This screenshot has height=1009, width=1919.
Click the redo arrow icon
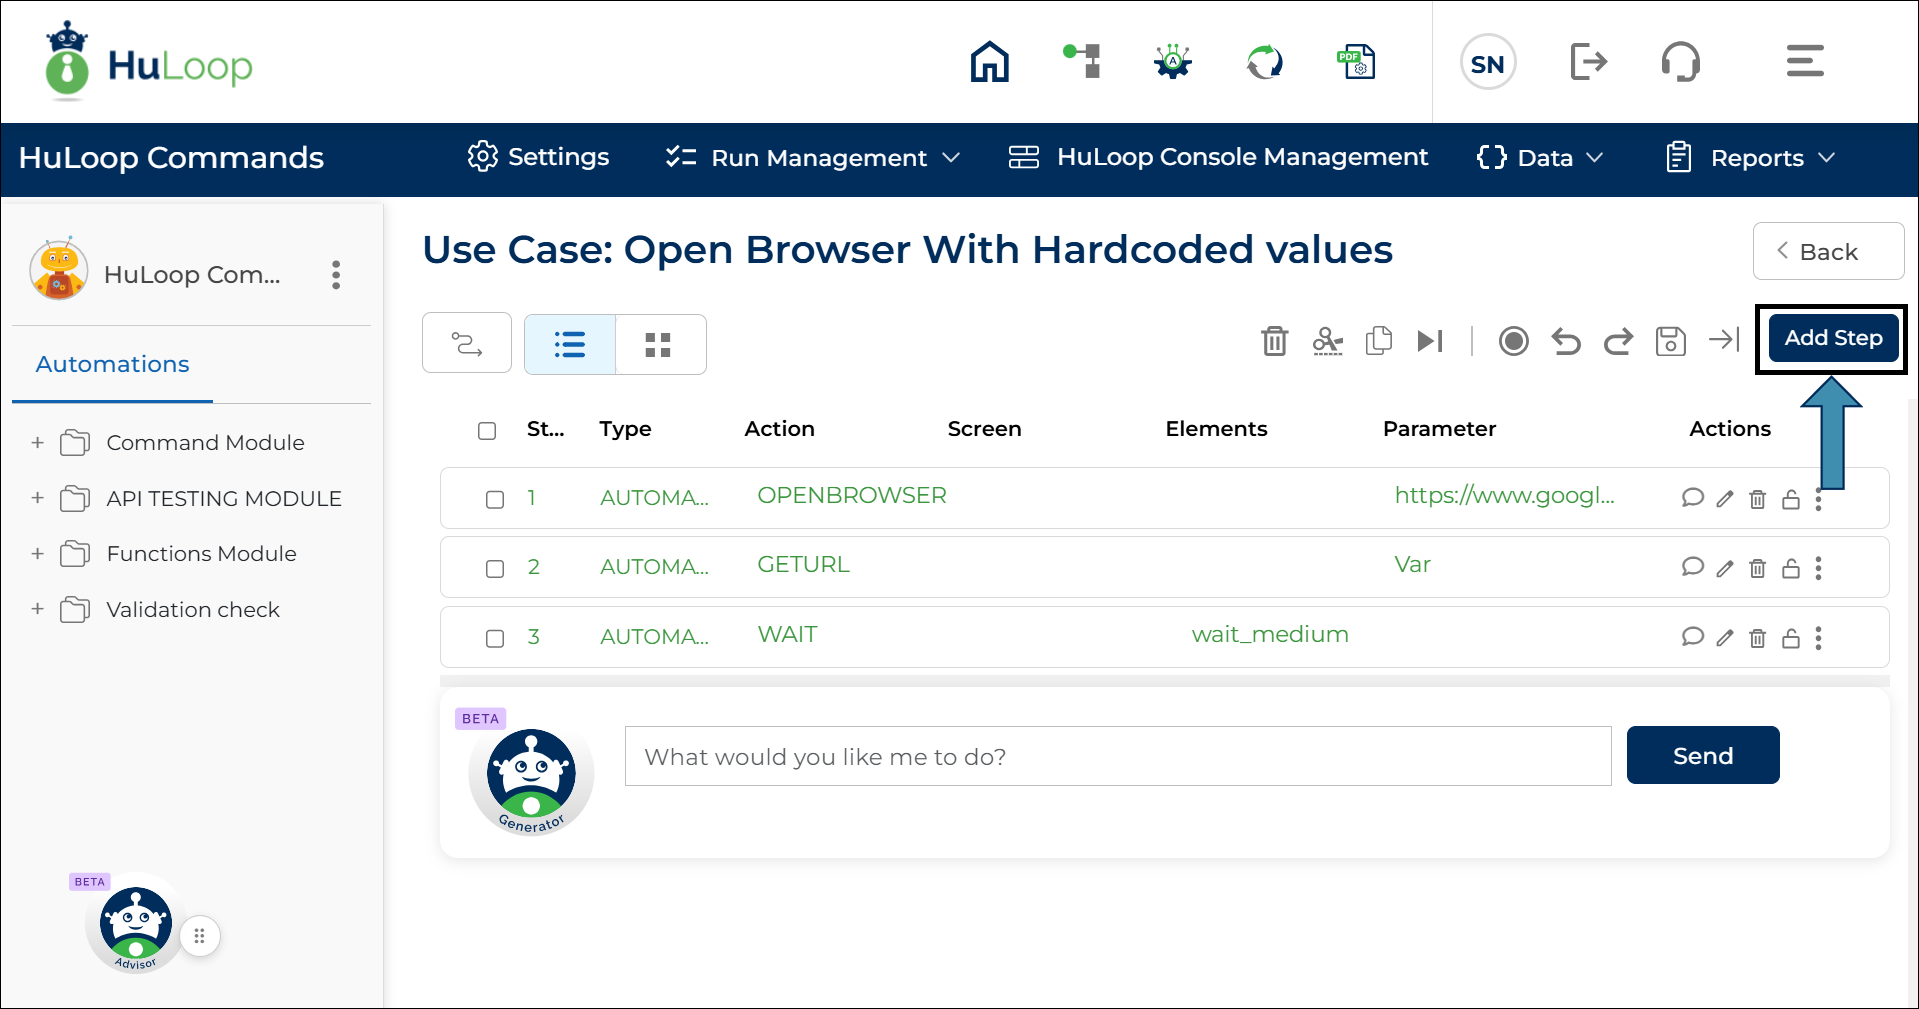(x=1617, y=341)
